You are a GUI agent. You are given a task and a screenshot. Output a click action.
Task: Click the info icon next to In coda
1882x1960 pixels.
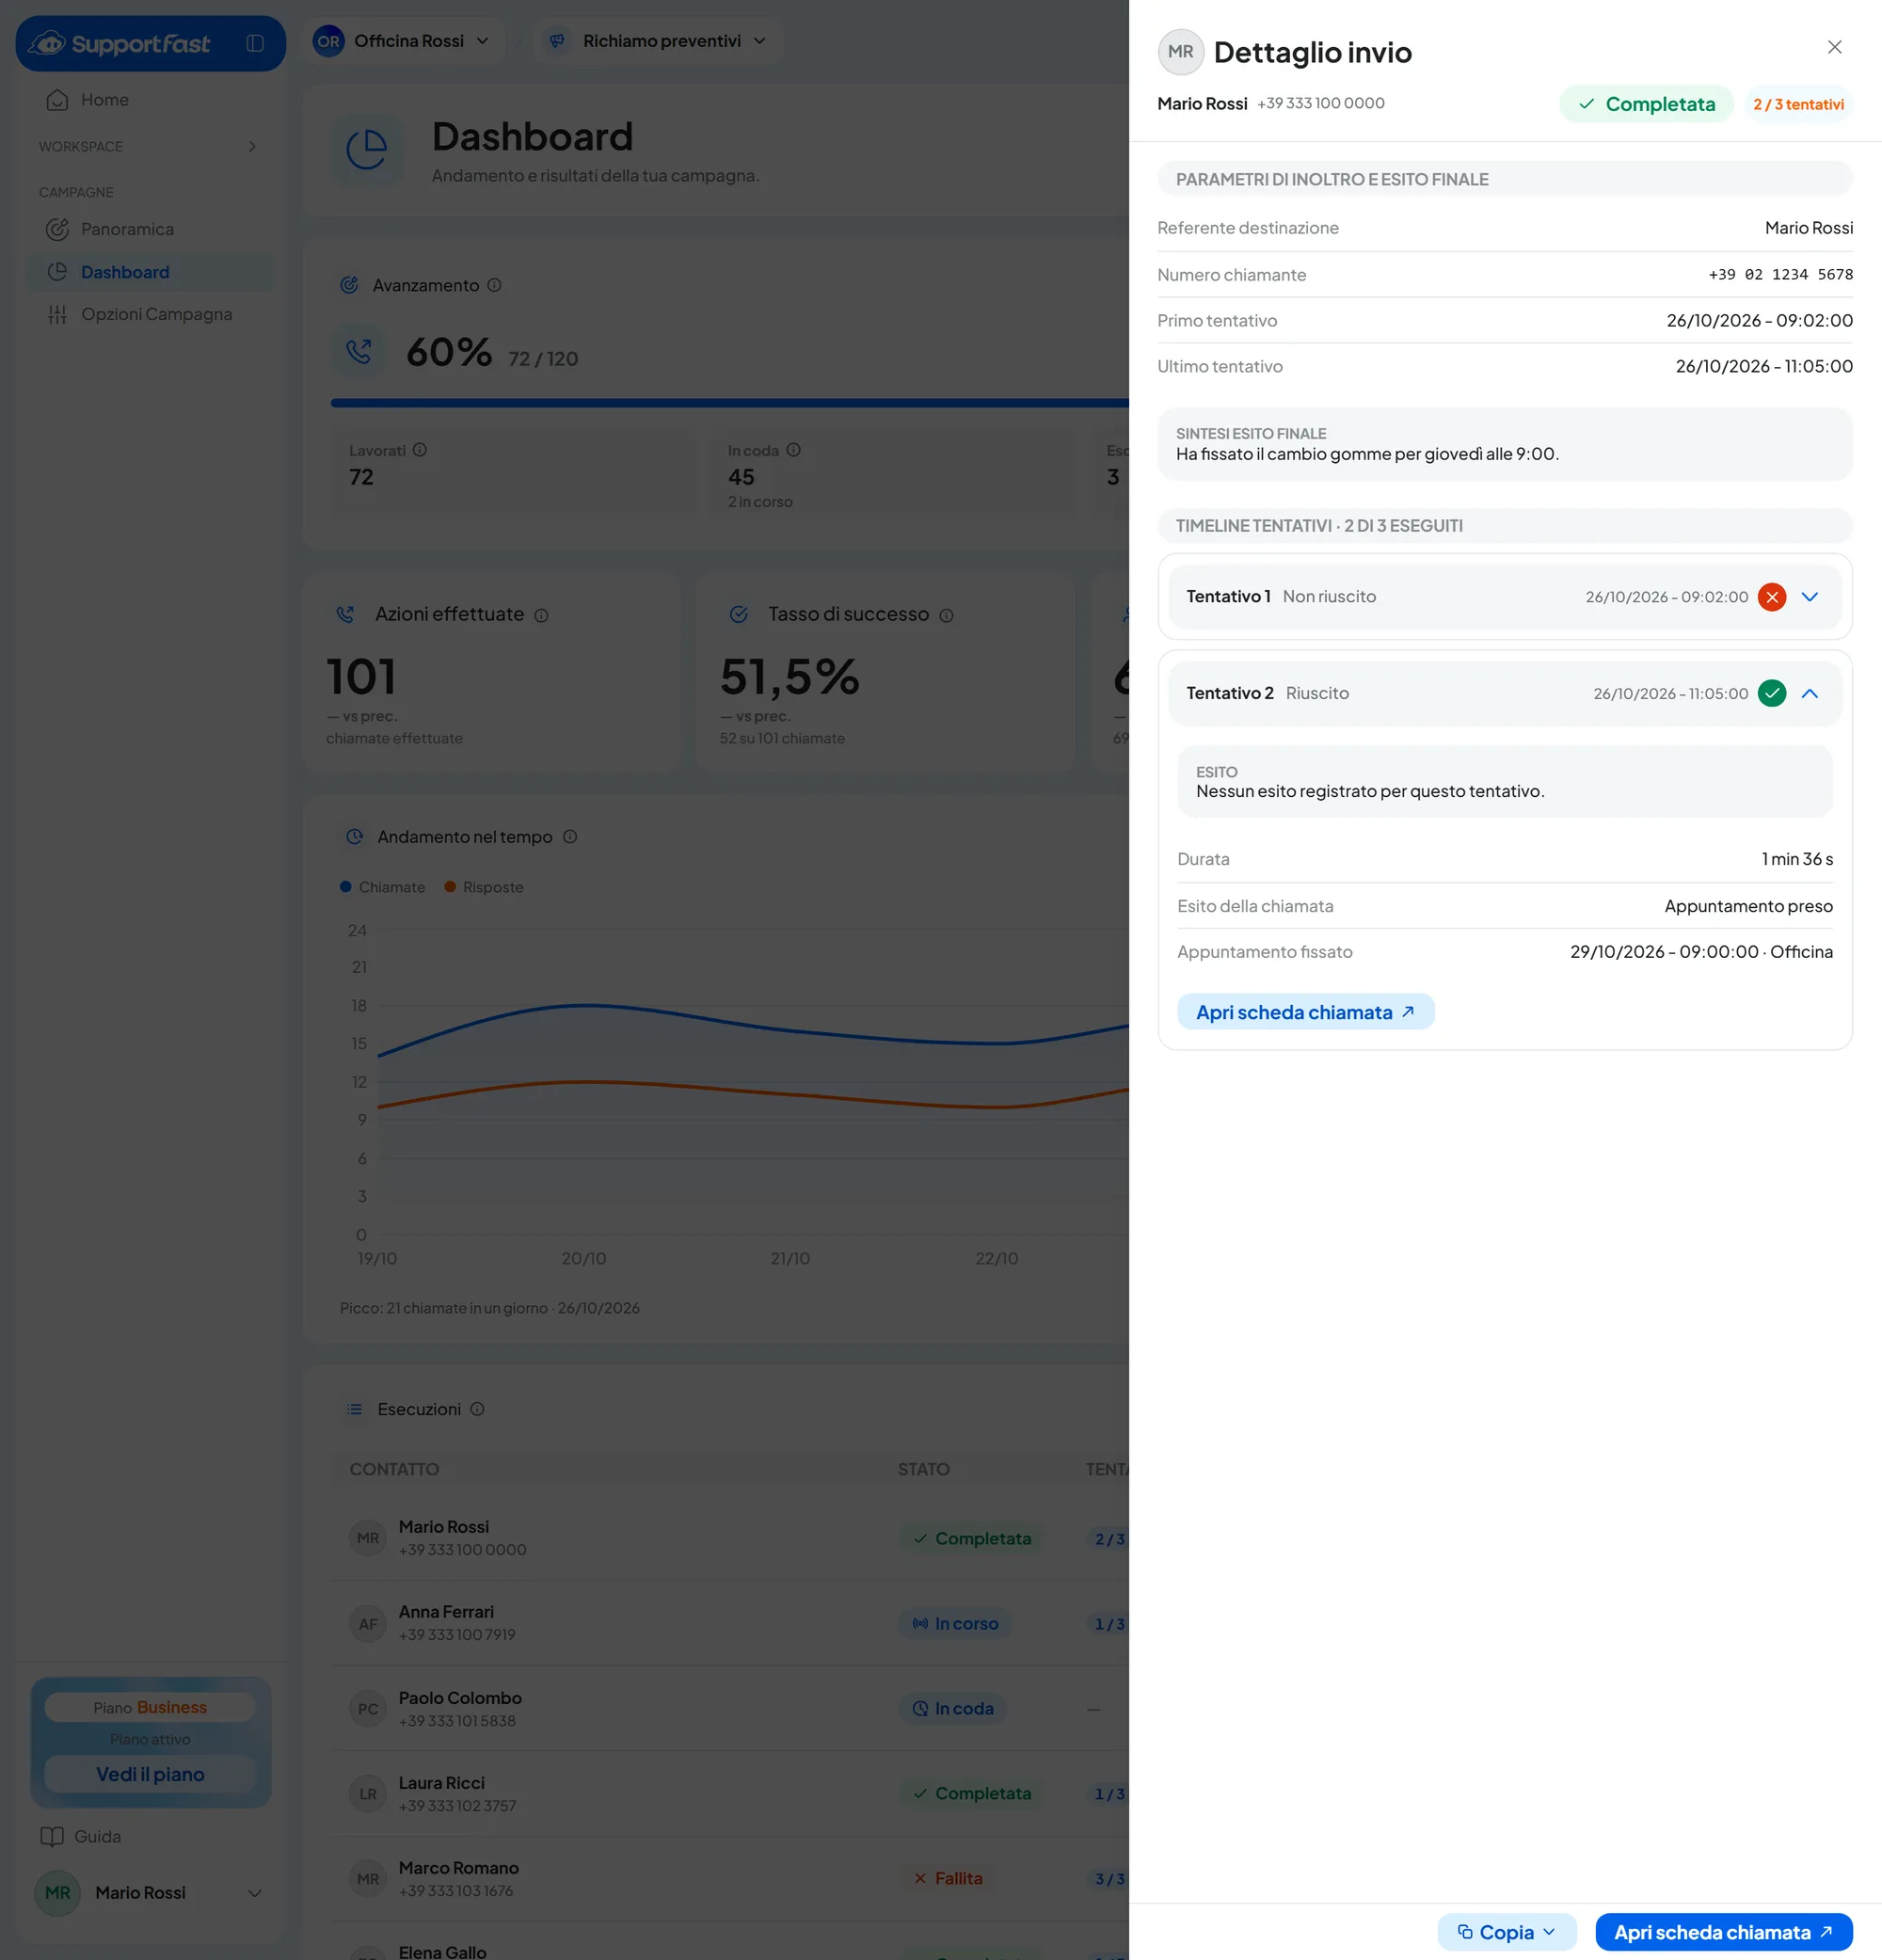(x=793, y=450)
